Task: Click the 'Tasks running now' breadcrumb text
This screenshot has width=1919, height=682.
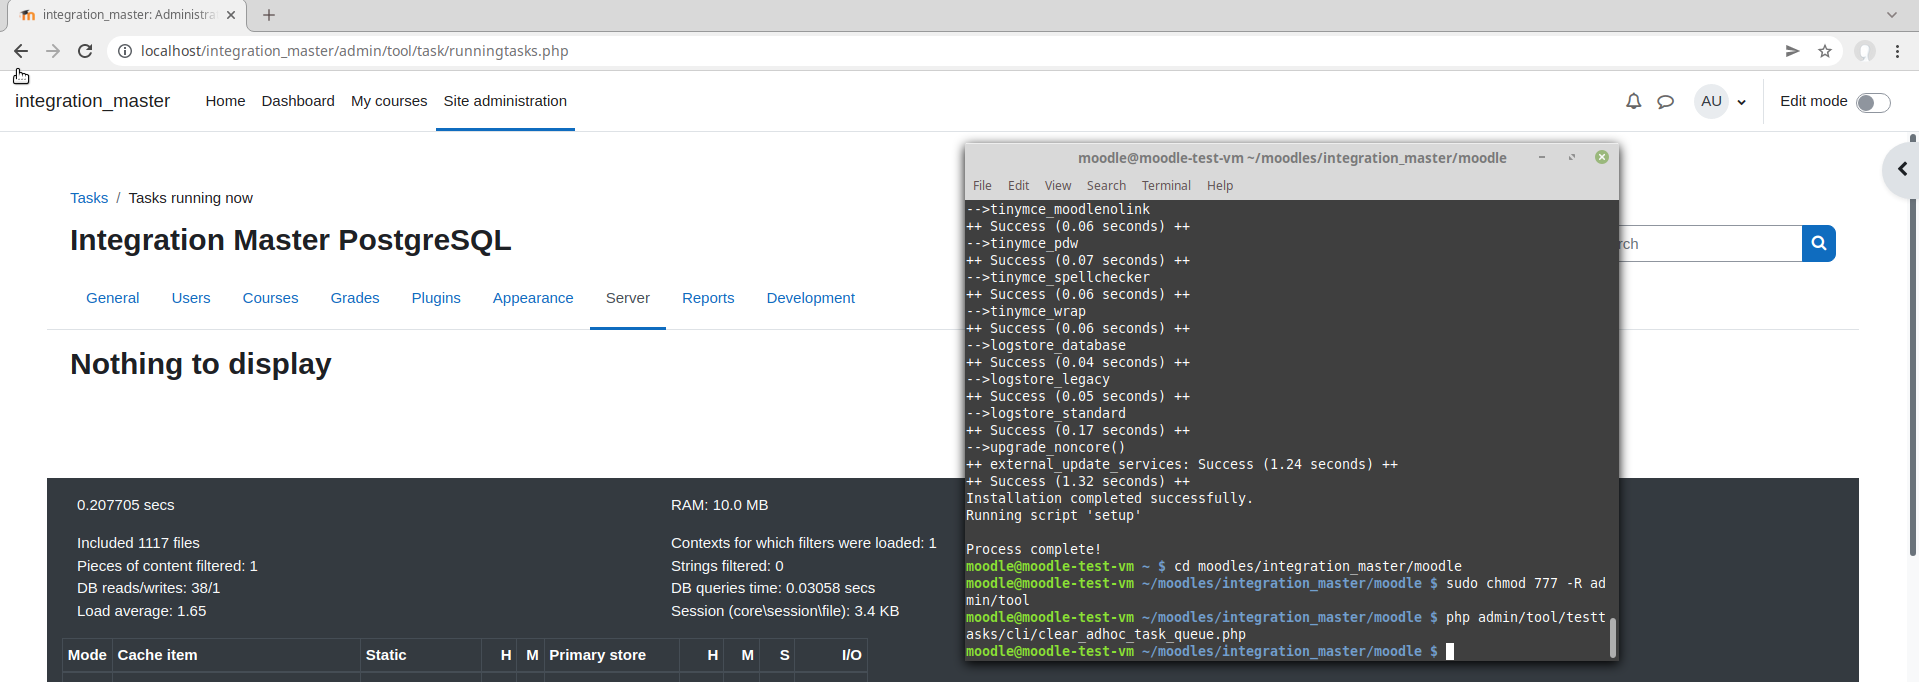Action: 190,198
